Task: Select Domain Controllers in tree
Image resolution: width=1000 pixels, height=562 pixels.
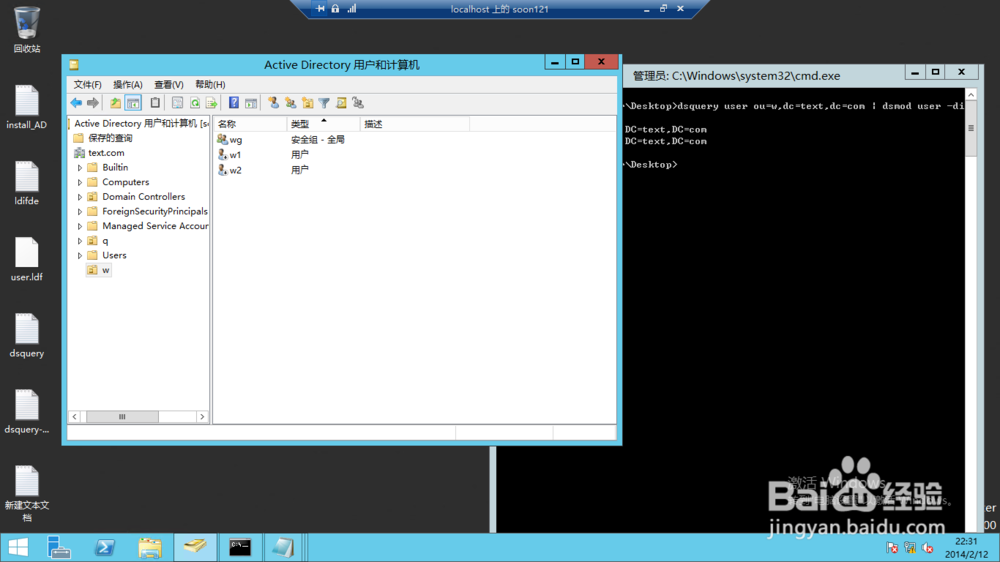Action: (143, 196)
